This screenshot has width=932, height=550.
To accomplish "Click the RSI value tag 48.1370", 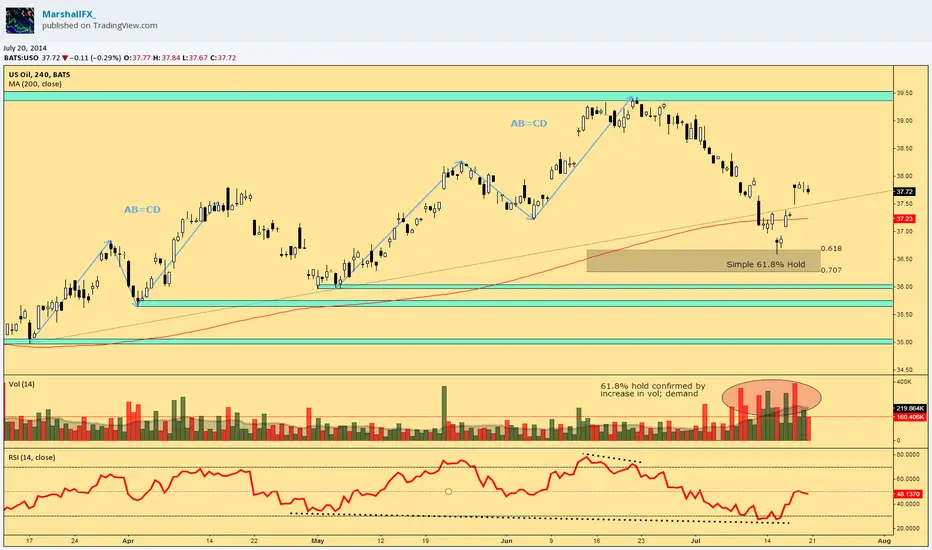I will coord(909,494).
